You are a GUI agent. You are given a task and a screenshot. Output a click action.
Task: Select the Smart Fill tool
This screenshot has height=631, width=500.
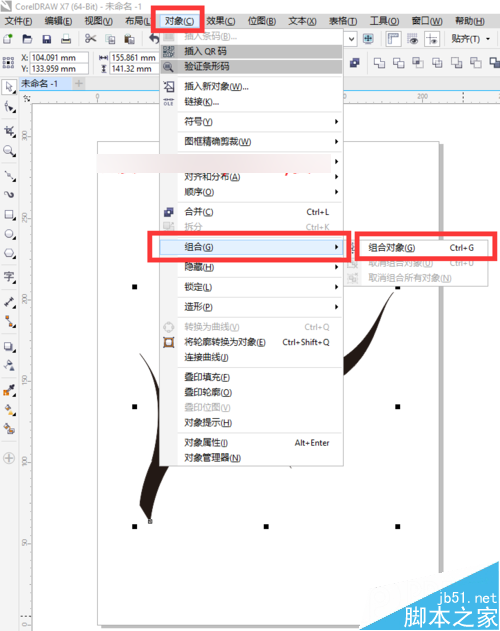9,429
